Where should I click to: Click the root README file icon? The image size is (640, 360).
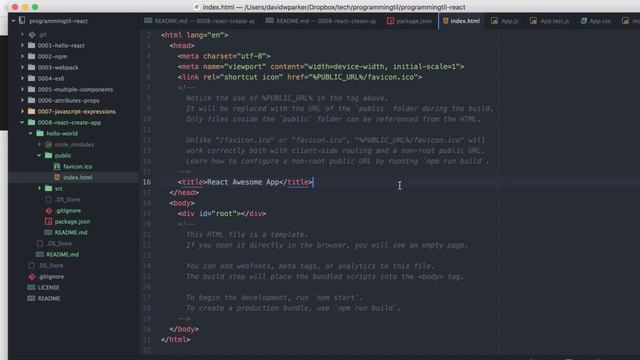pos(31,298)
